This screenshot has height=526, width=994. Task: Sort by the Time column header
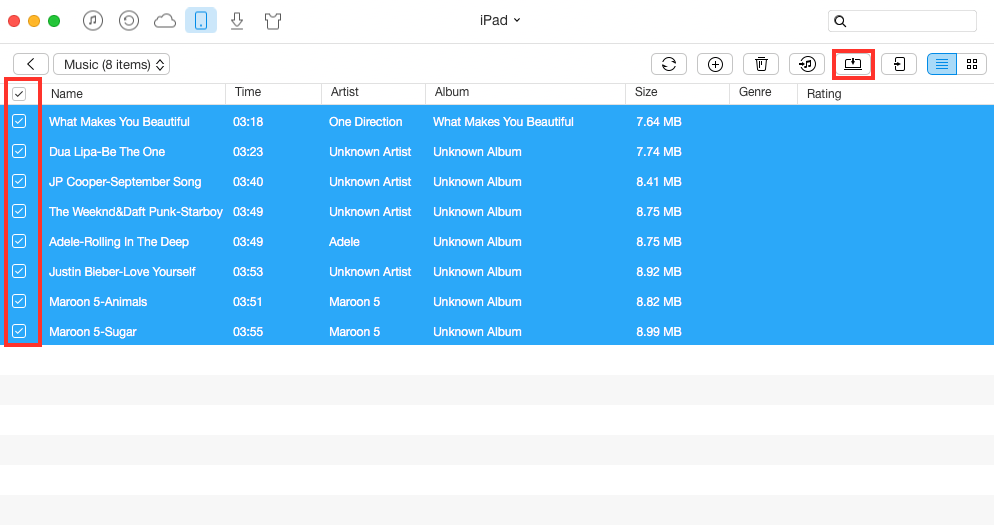248,92
